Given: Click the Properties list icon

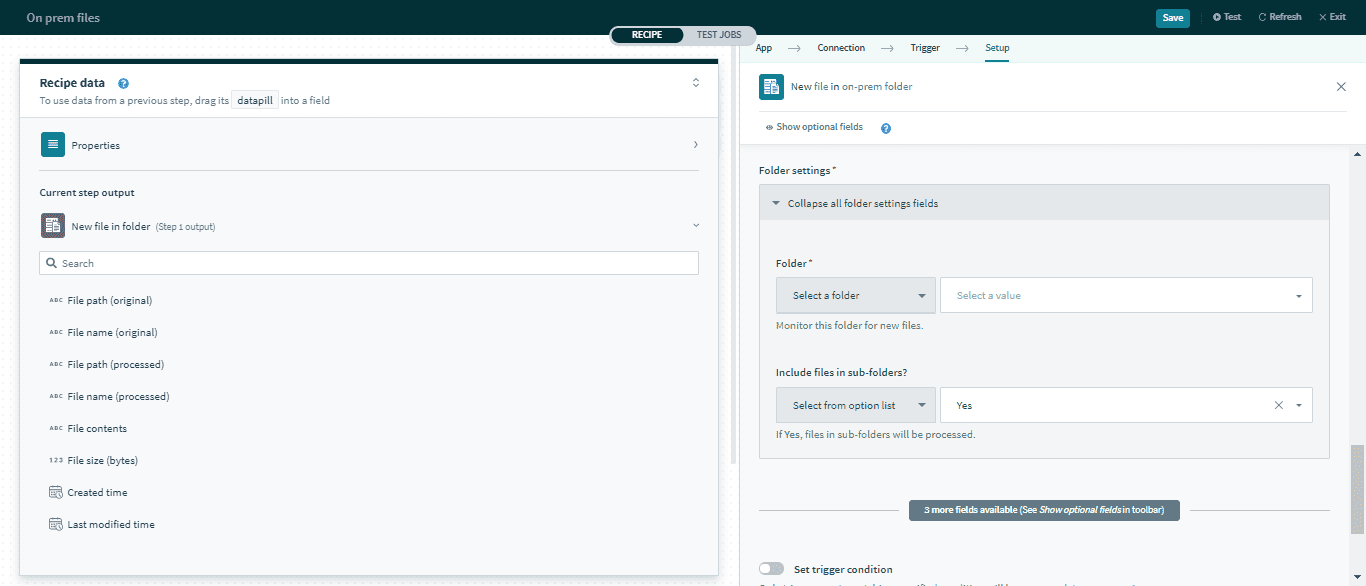Looking at the screenshot, I should point(53,145).
